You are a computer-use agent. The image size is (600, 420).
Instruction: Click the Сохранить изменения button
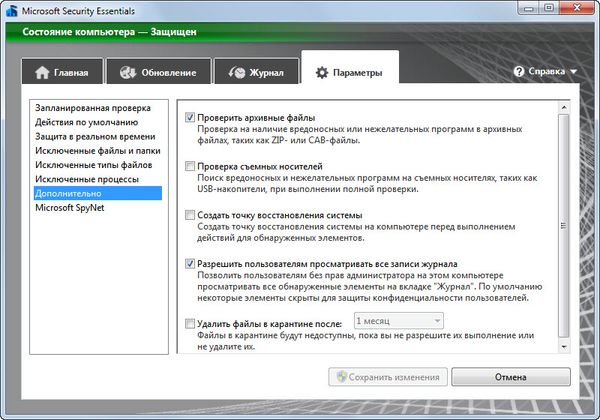click(x=388, y=377)
